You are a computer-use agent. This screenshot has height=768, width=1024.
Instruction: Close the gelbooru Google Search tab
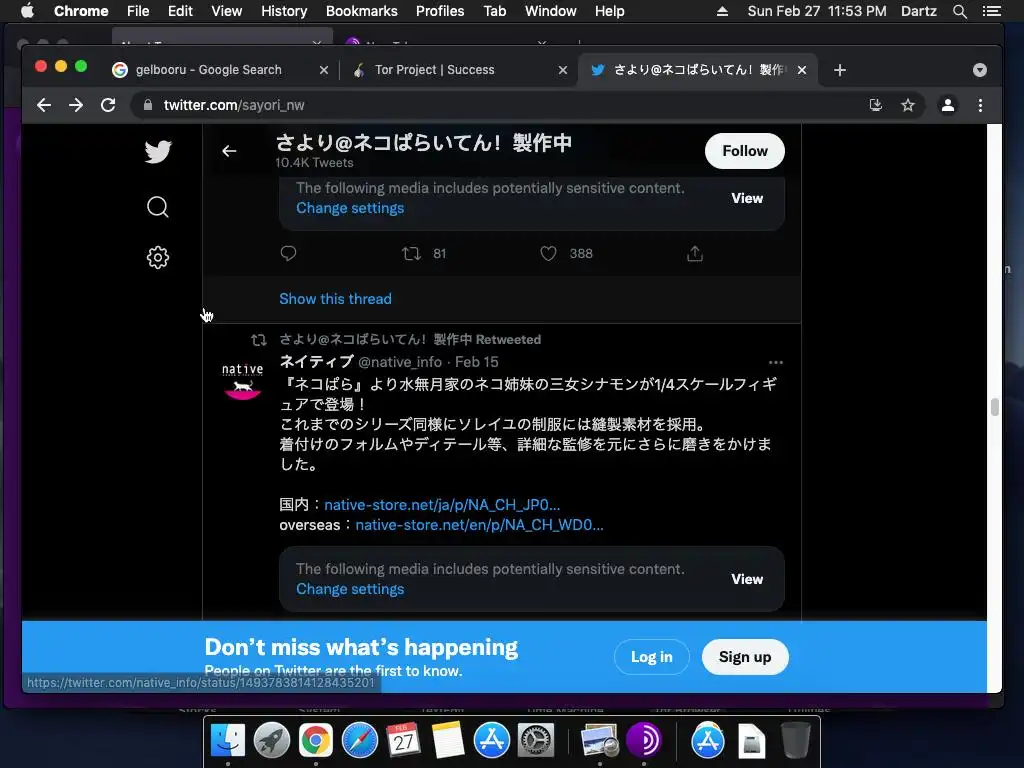click(323, 70)
